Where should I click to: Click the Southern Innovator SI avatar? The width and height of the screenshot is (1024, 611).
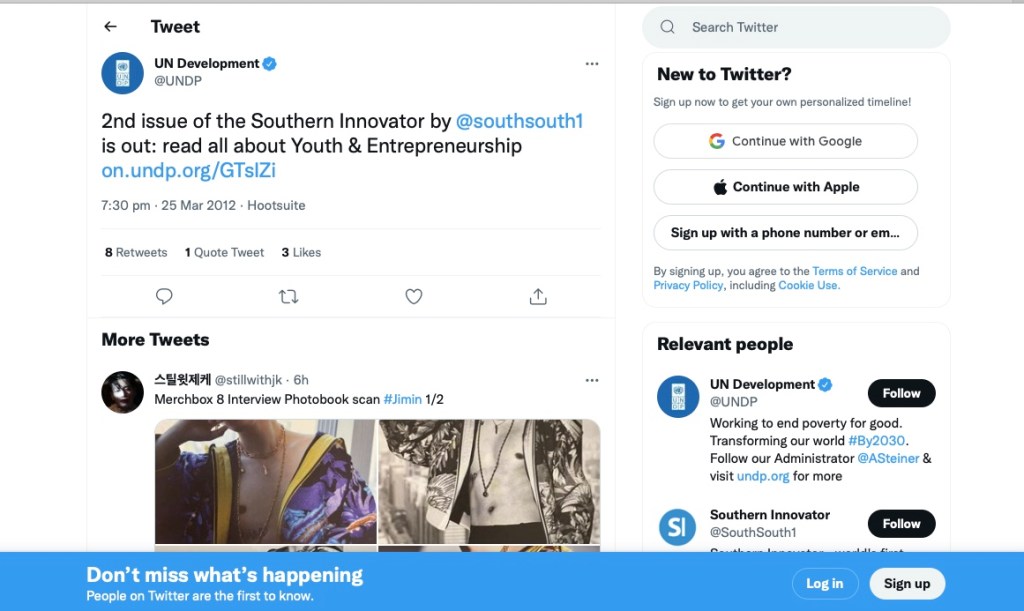(x=677, y=527)
